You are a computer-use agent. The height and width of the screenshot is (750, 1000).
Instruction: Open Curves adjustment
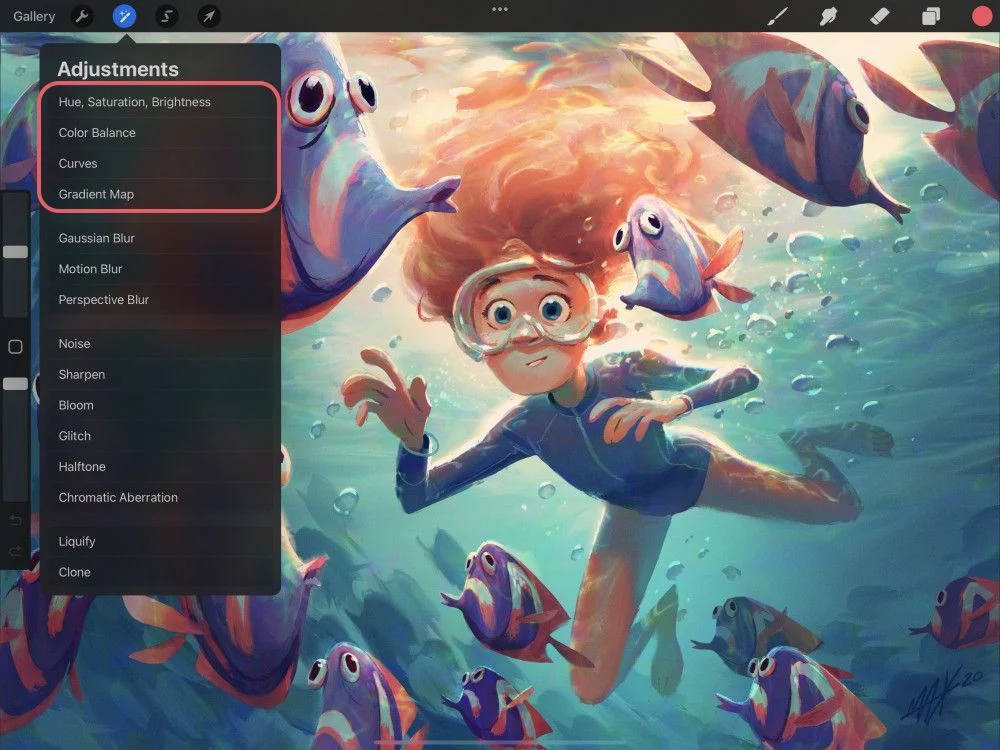pyautogui.click(x=159, y=163)
